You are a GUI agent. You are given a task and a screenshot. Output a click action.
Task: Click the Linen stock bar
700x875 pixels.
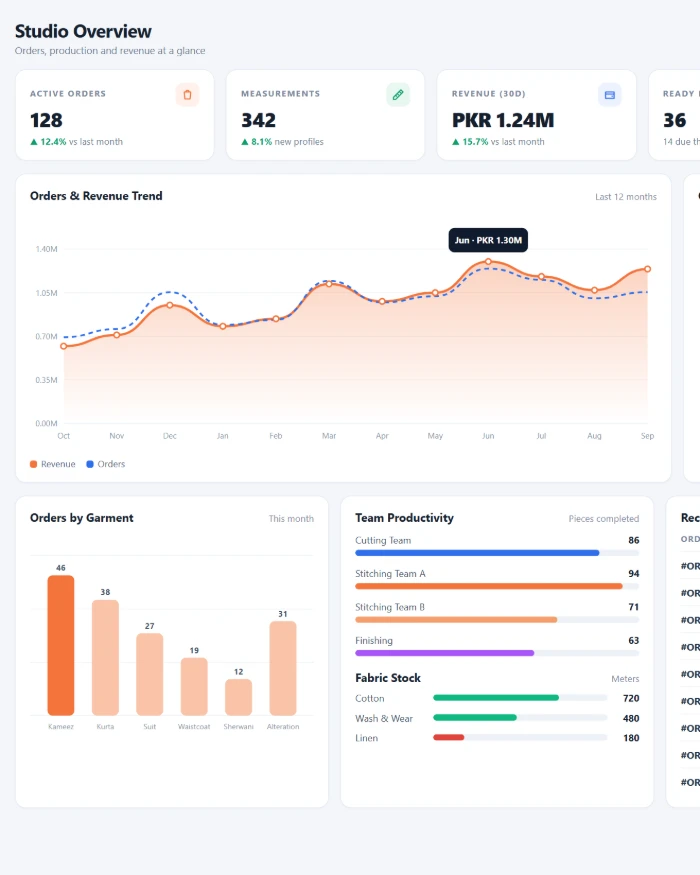tap(520, 737)
